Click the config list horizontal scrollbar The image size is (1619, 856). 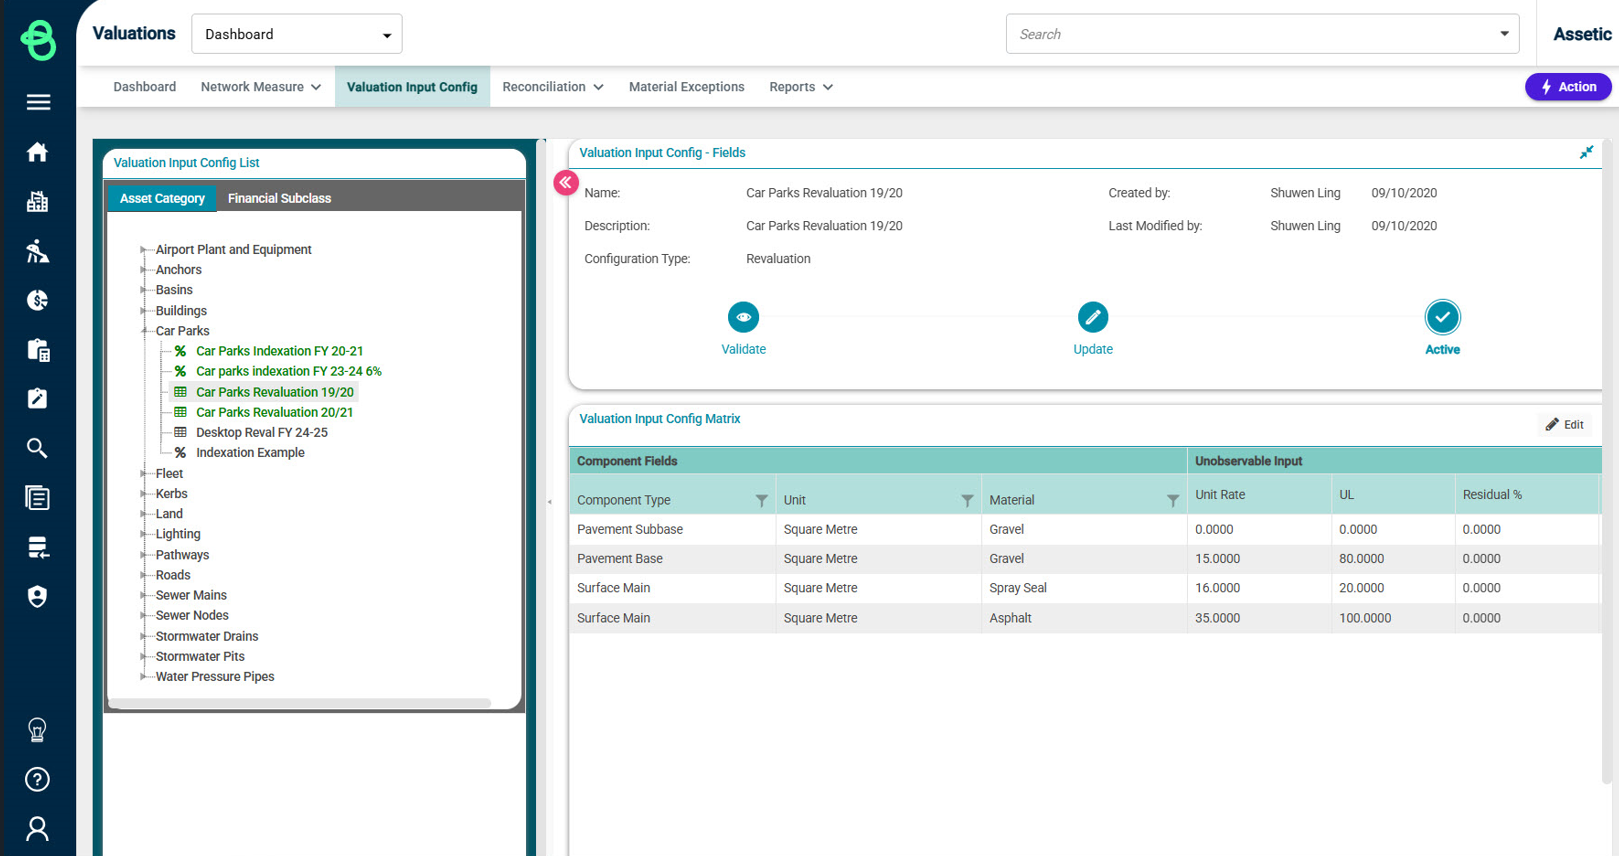(300, 703)
